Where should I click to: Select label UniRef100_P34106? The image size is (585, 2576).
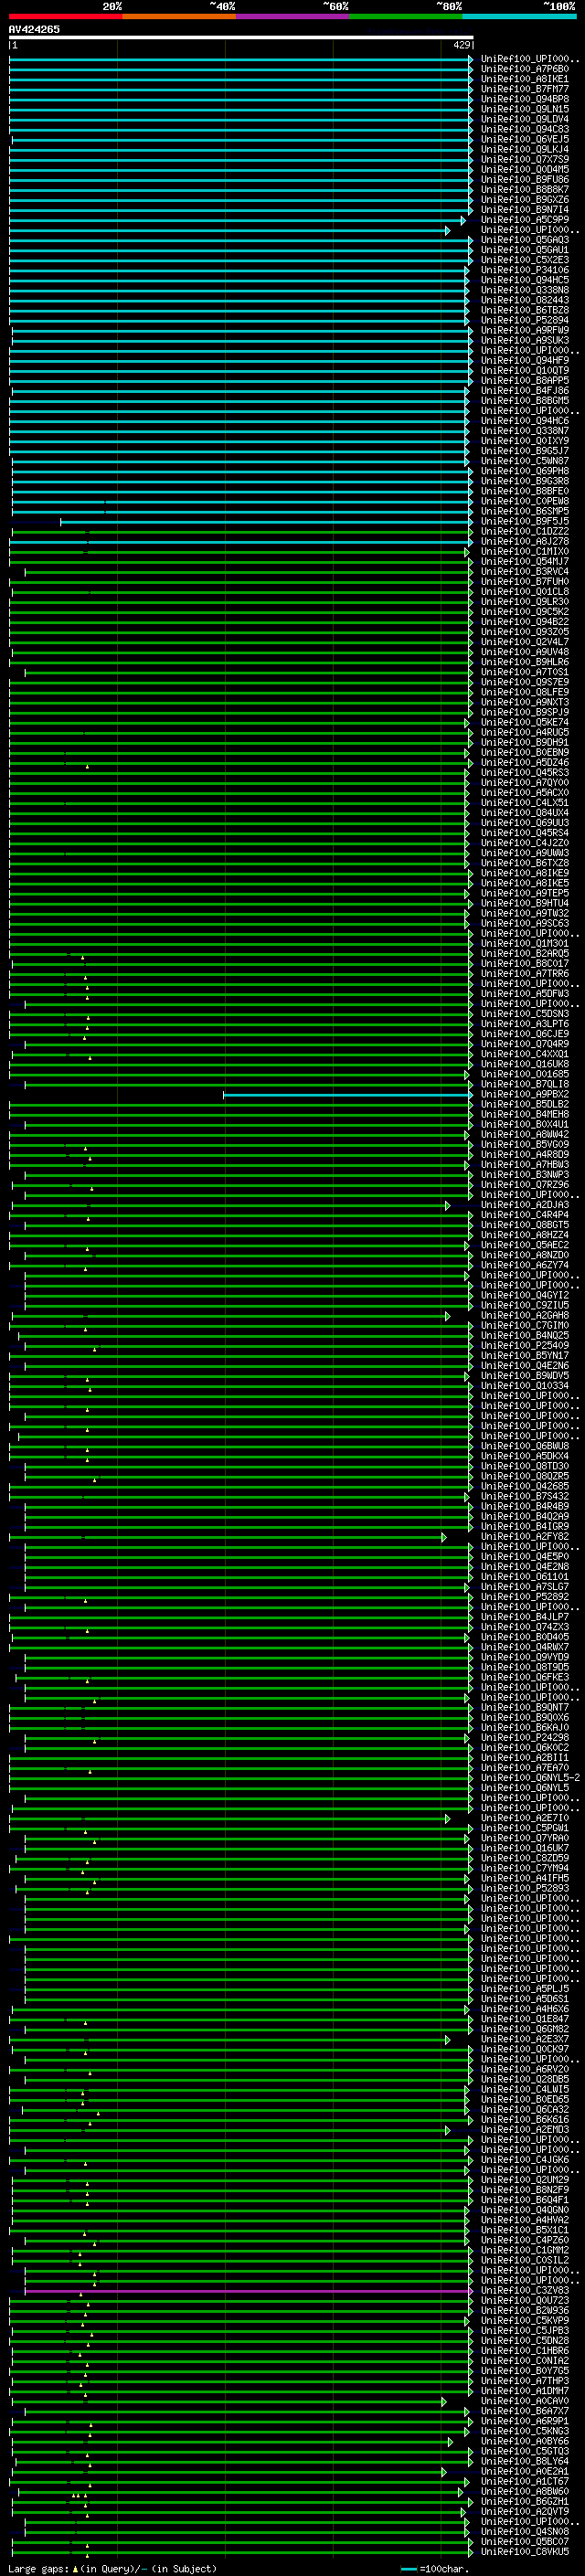pos(525,270)
